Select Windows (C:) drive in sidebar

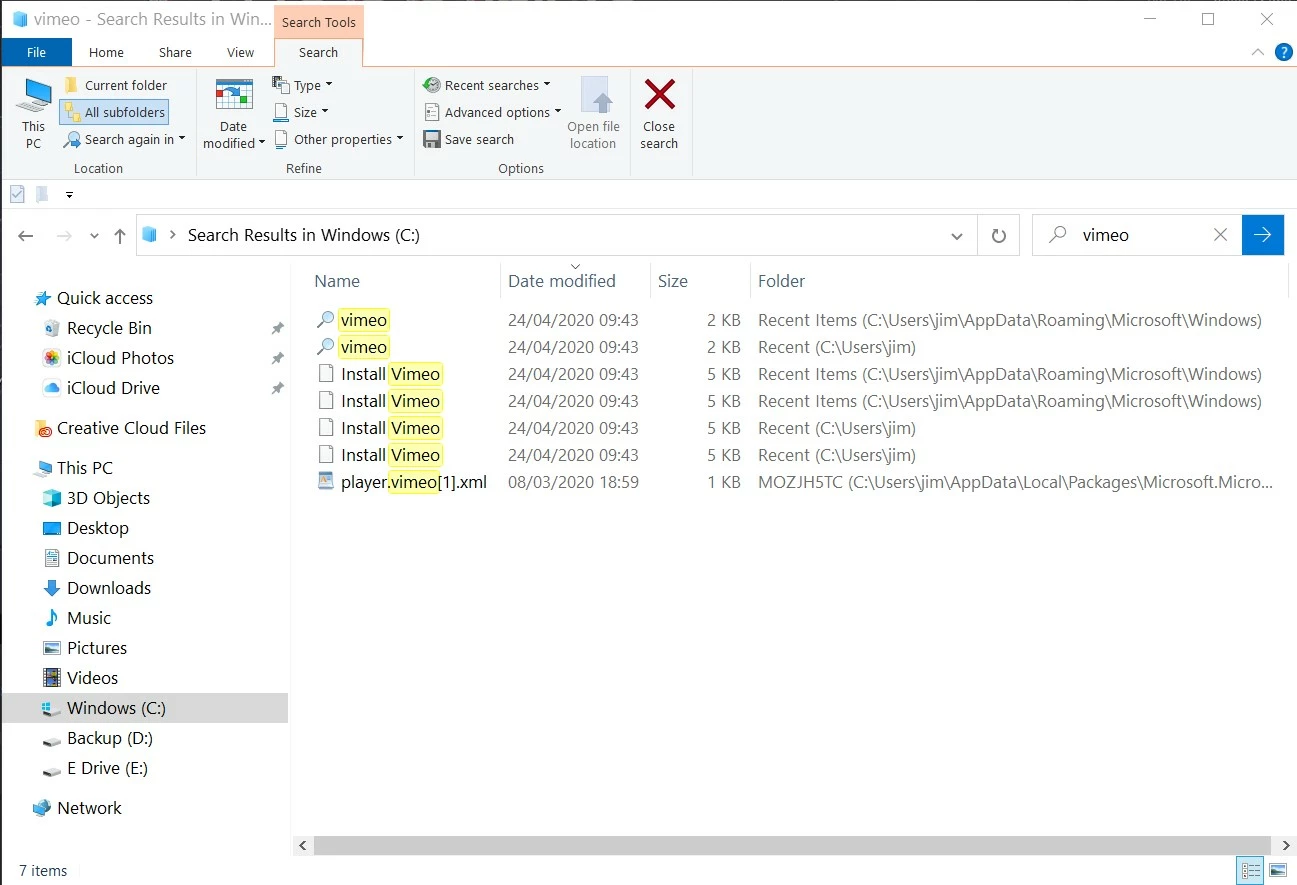coord(144,708)
